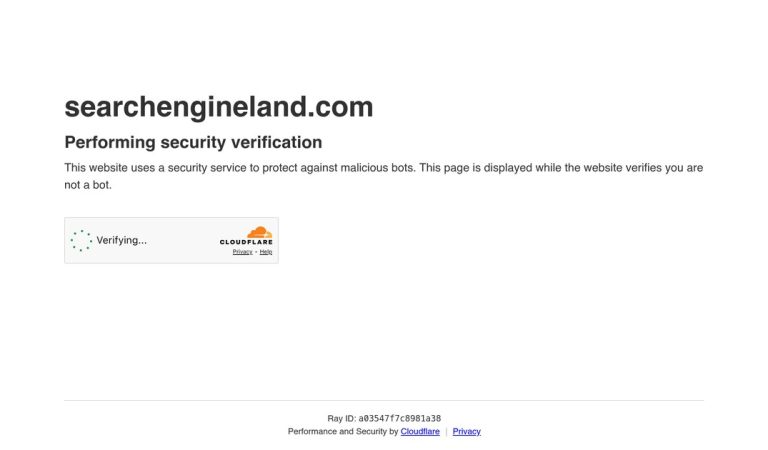The image size is (768, 450).
Task: Click the "Verifying..." status text
Action: (121, 240)
